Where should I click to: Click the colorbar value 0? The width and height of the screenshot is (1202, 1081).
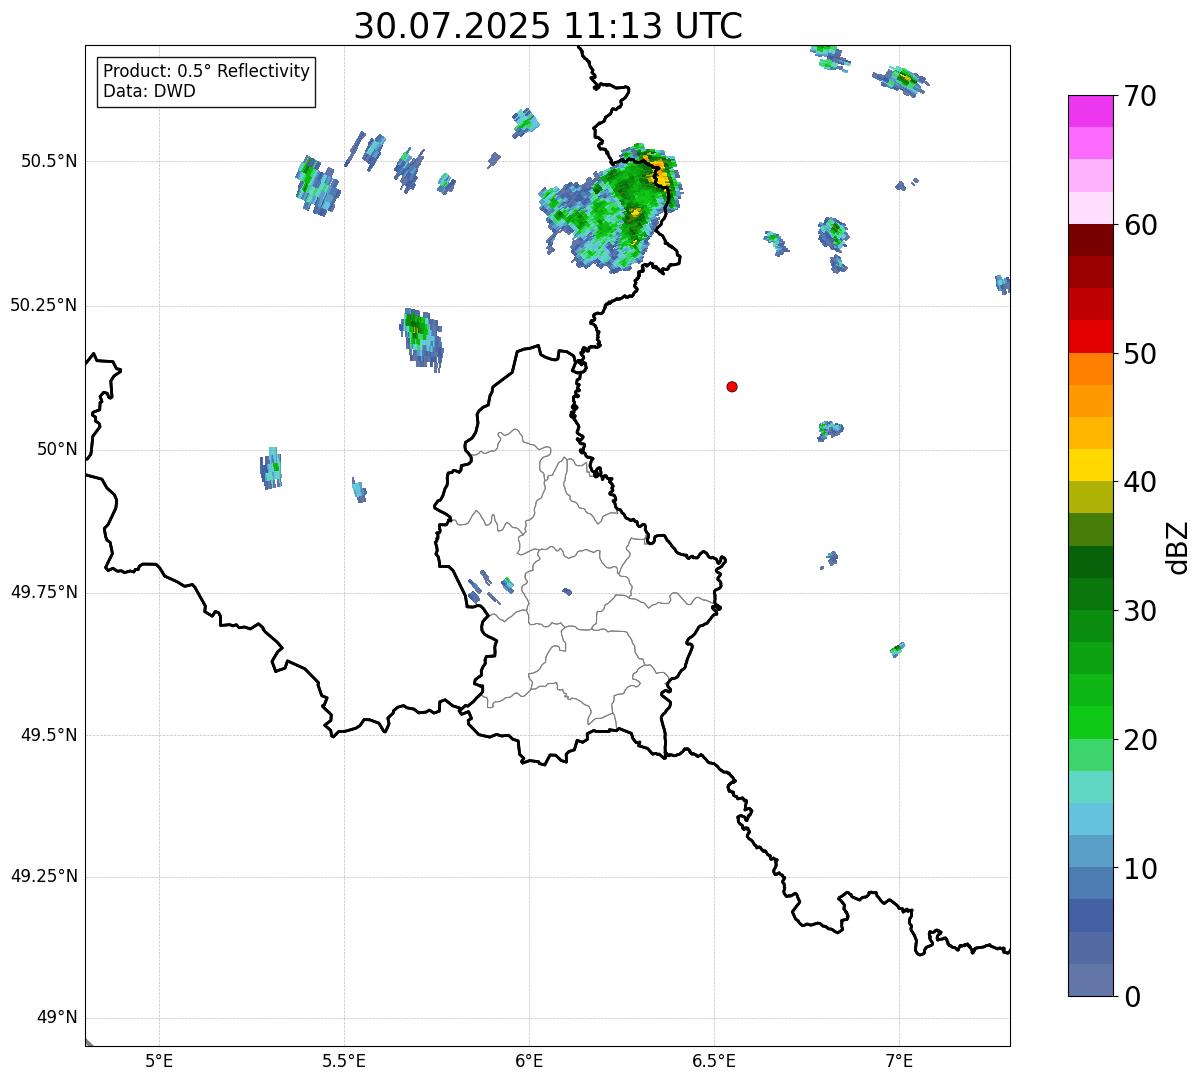(1132, 997)
